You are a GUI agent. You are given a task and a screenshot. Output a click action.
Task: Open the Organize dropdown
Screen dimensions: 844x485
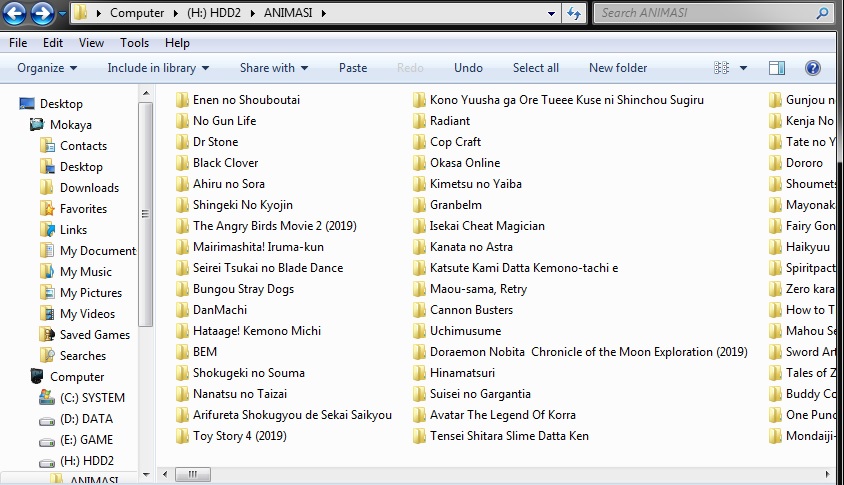pos(47,68)
